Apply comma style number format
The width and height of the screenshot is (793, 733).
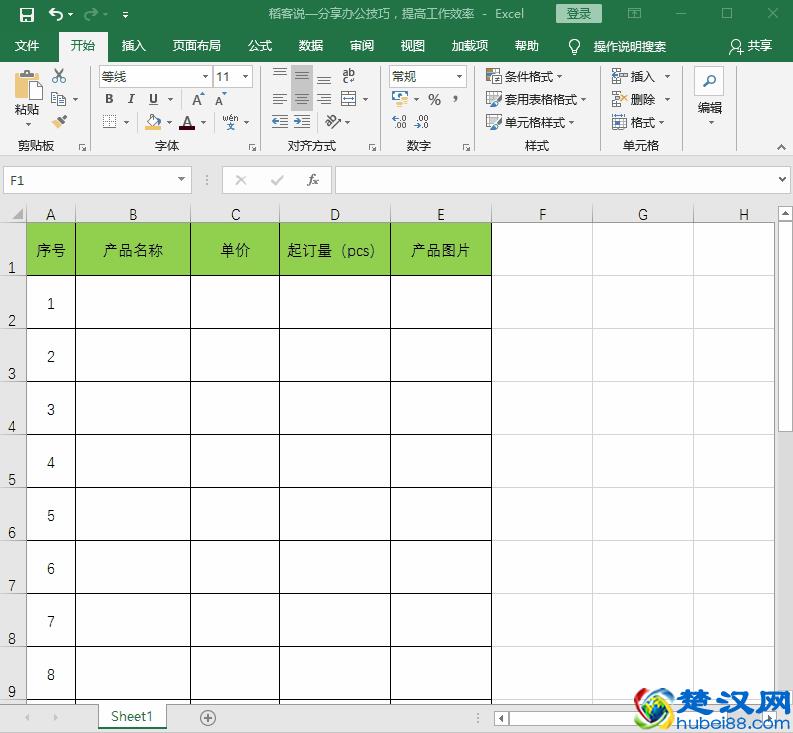(x=456, y=99)
